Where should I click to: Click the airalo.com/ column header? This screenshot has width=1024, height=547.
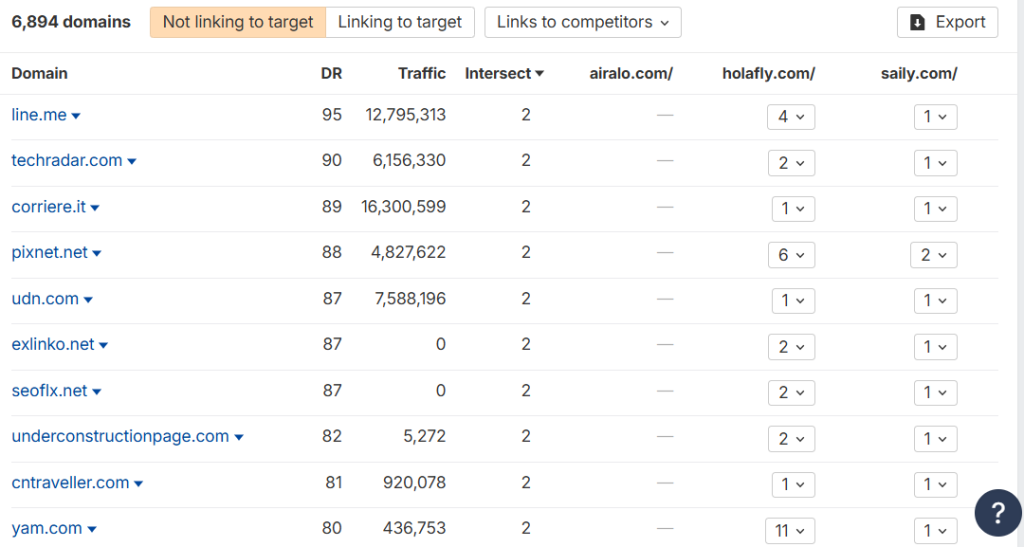click(631, 73)
